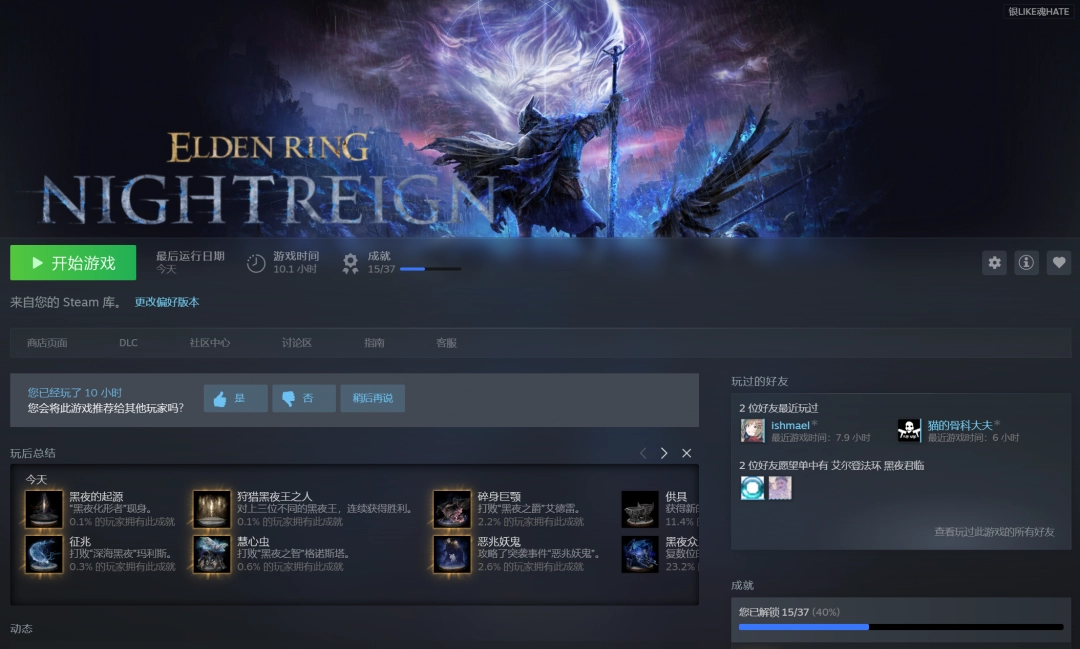Screen dimensions: 1080x649
Task: Click the 黑夜的起源 achievement title
Action: 96,496
